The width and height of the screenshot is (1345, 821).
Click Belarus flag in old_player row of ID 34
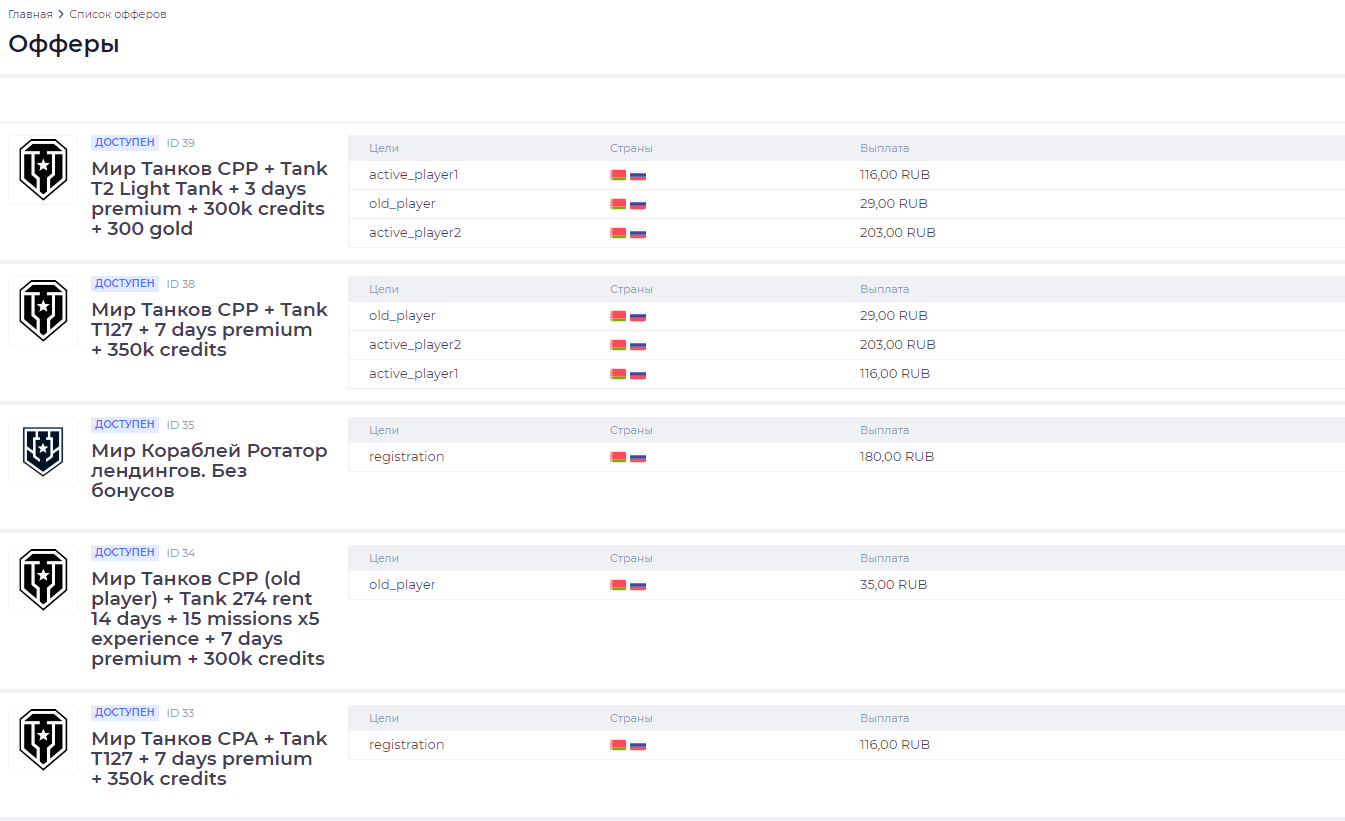tap(618, 585)
